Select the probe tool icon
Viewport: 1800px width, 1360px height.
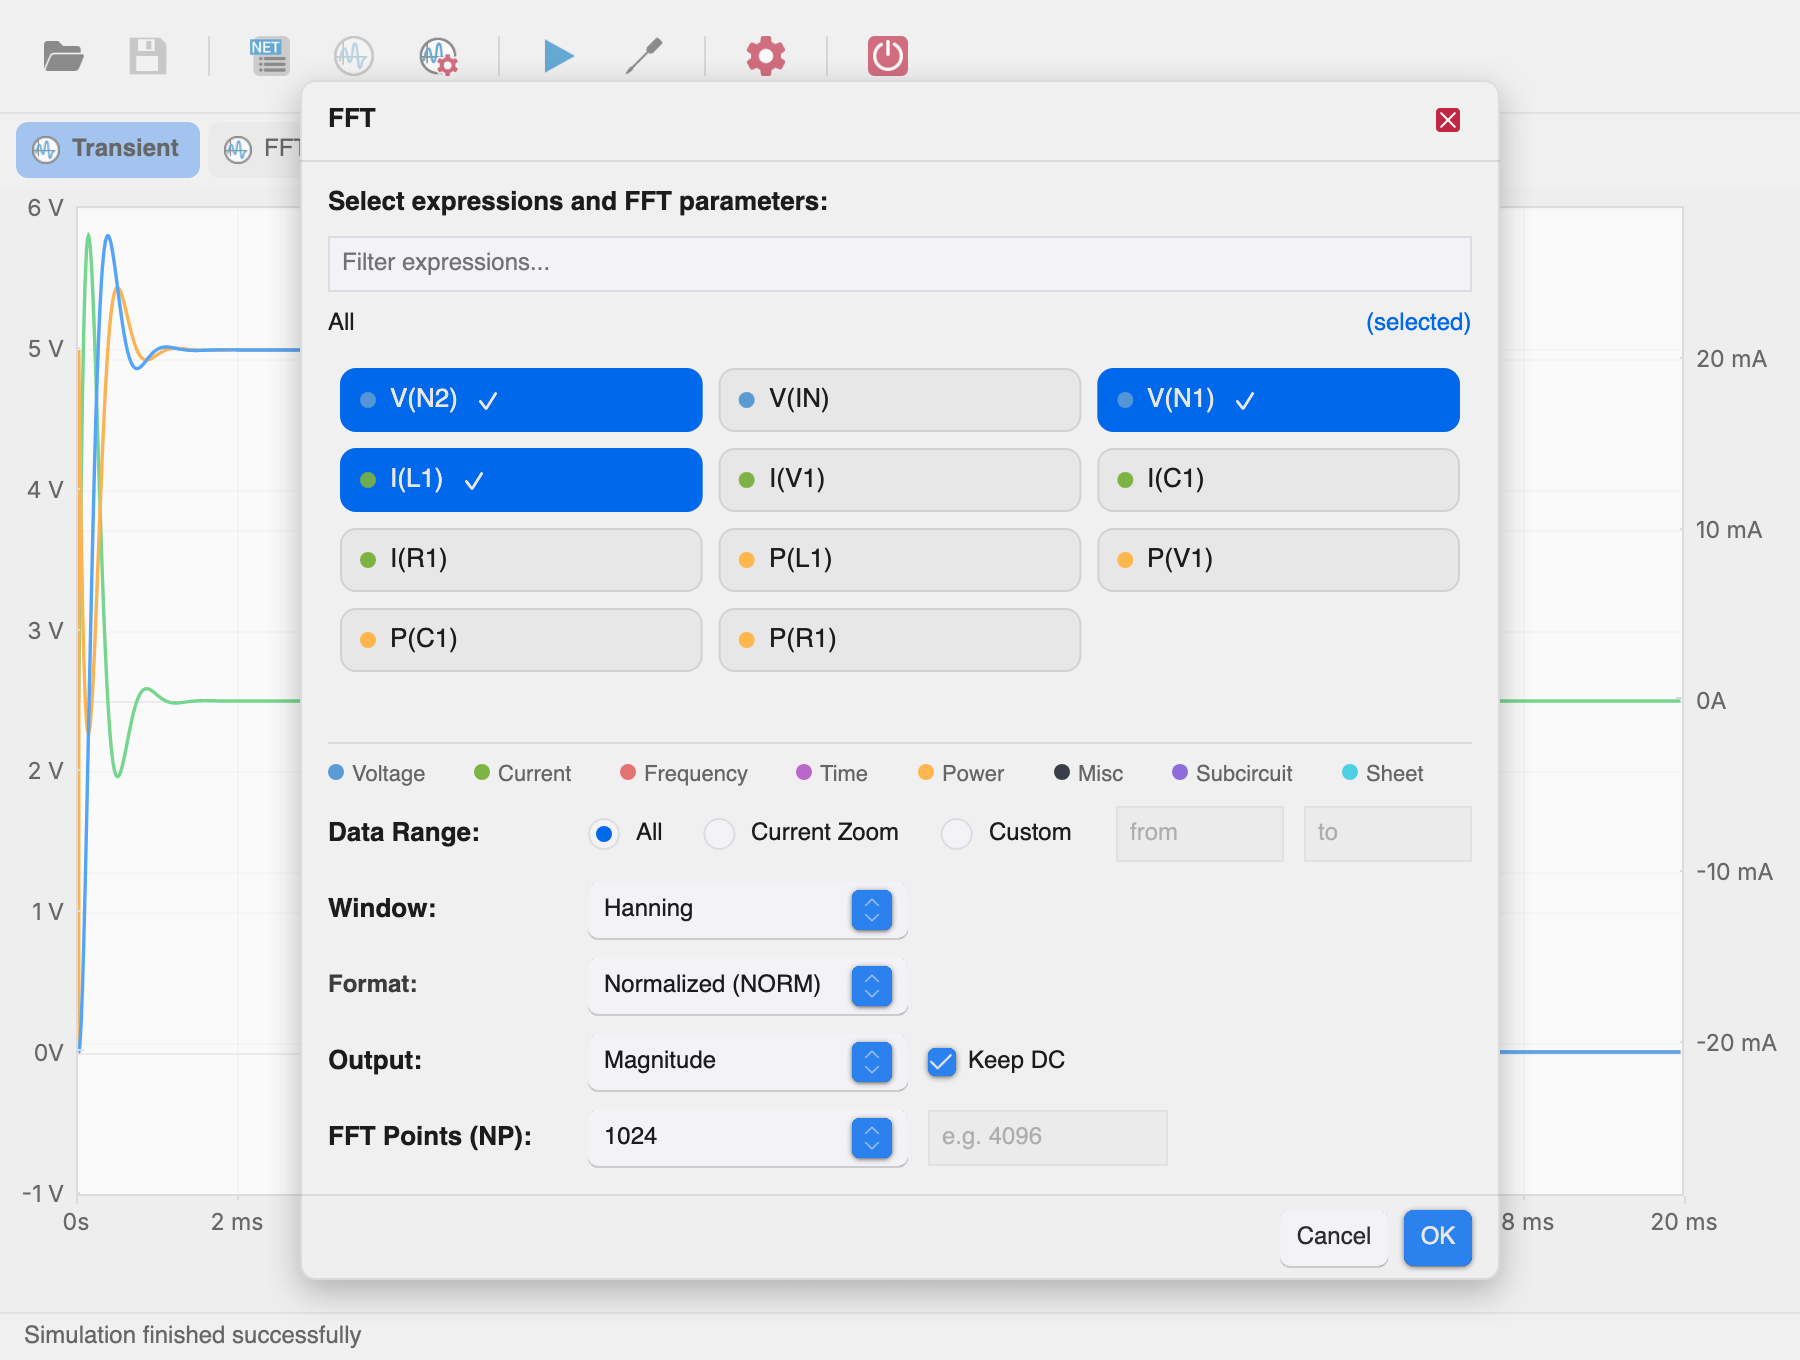644,56
